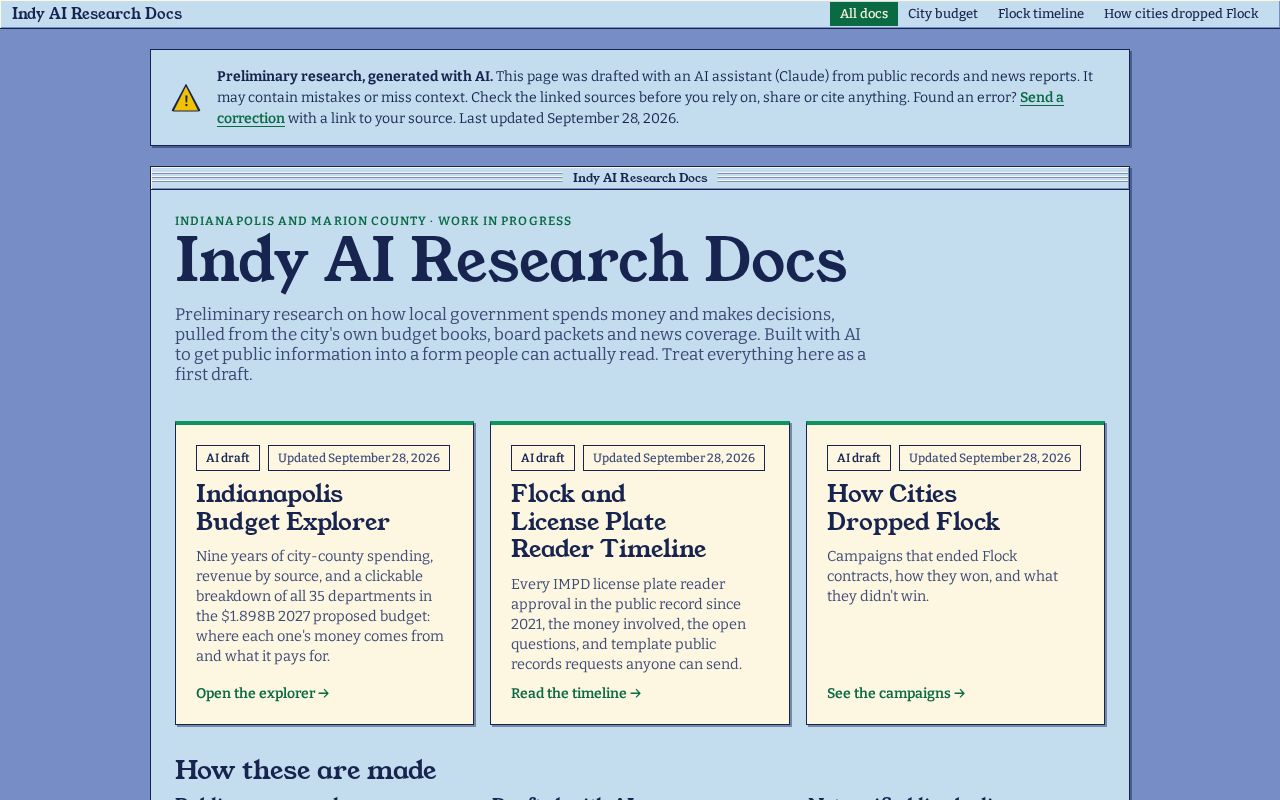The image size is (1280, 800).
Task: Click Preliminary research, generated with AI notice text
Action: [x=355, y=76]
